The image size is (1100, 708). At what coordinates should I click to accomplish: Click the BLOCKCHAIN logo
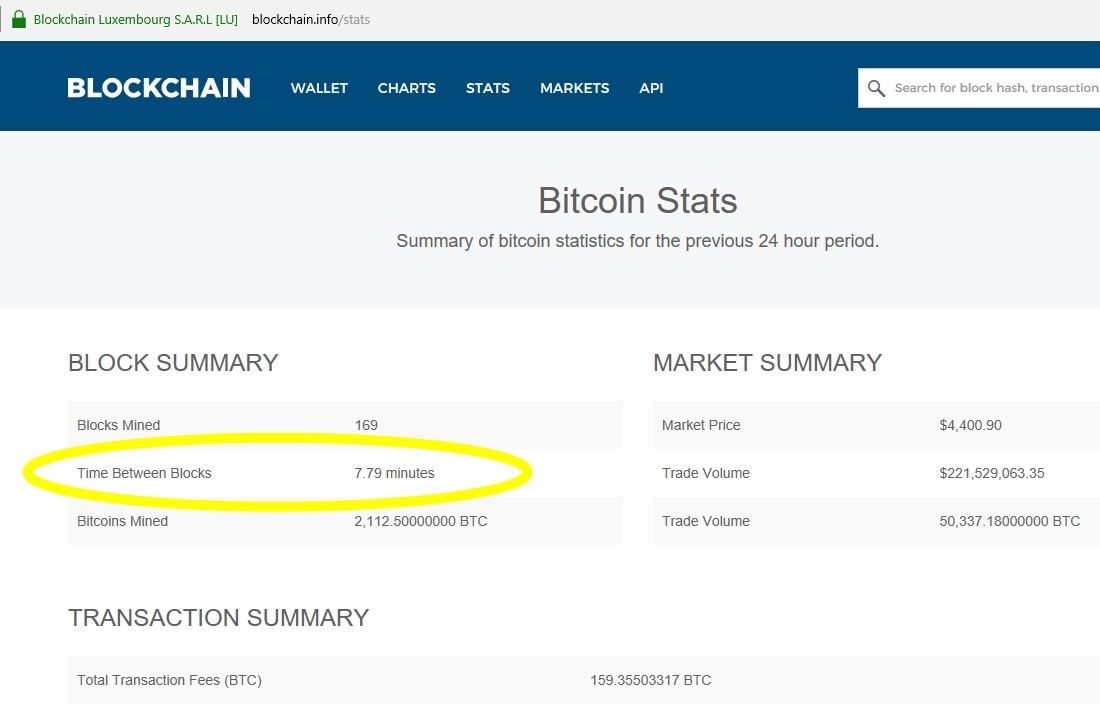[159, 88]
